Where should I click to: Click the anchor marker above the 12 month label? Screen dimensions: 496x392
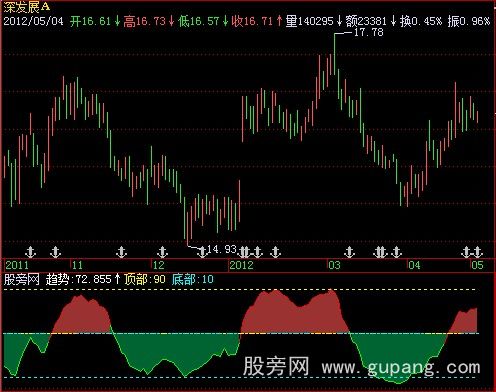tap(162, 252)
